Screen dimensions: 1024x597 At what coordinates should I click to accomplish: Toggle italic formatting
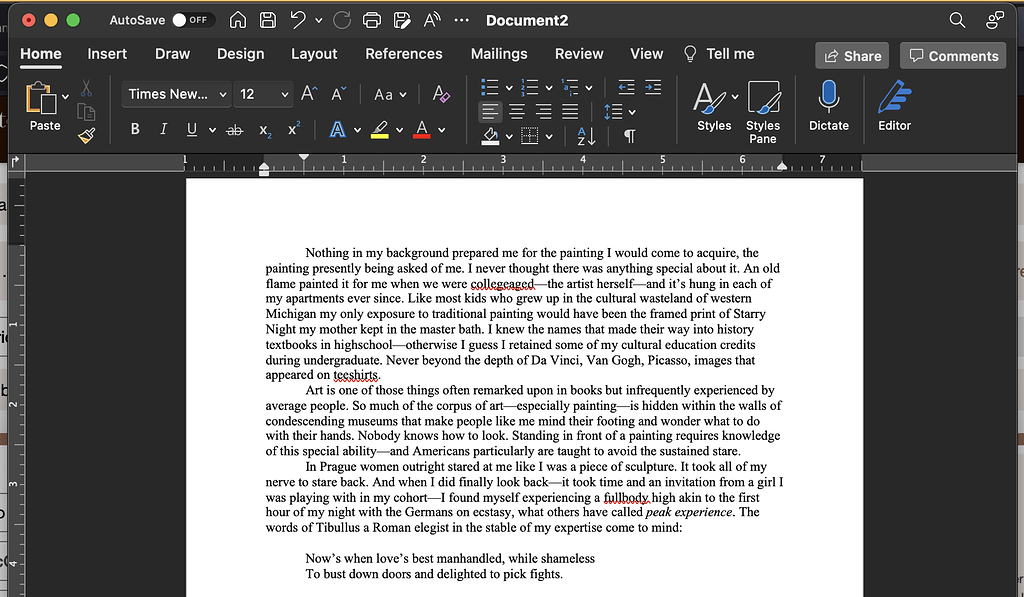point(163,129)
